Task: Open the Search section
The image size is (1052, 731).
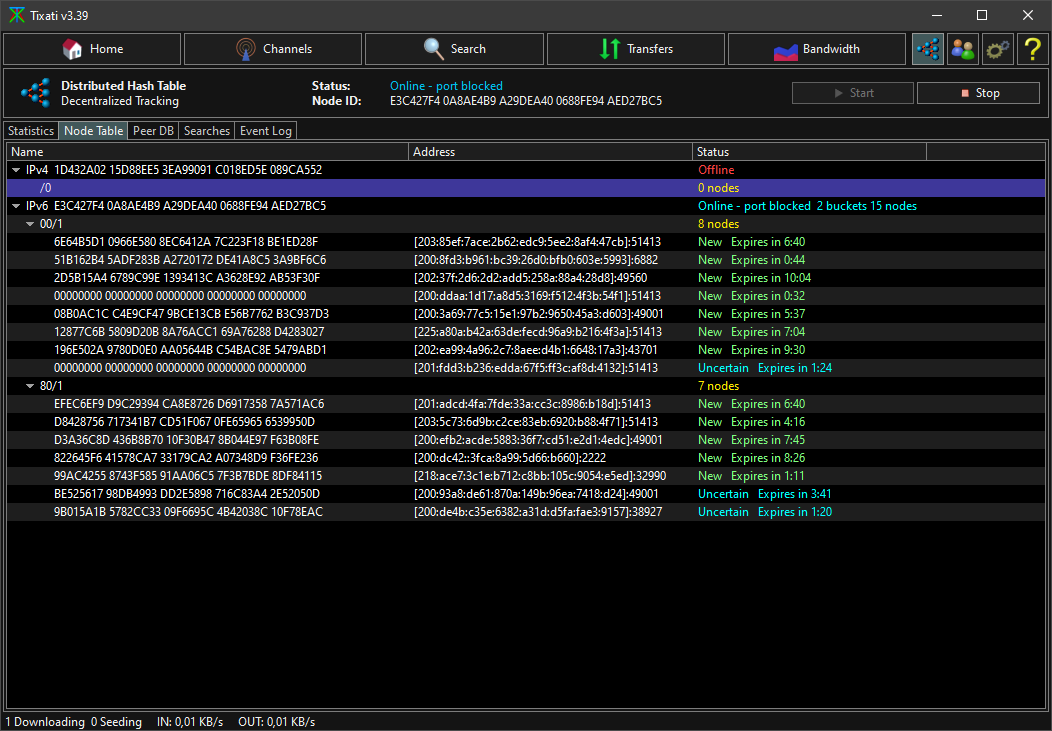Action: pos(455,49)
